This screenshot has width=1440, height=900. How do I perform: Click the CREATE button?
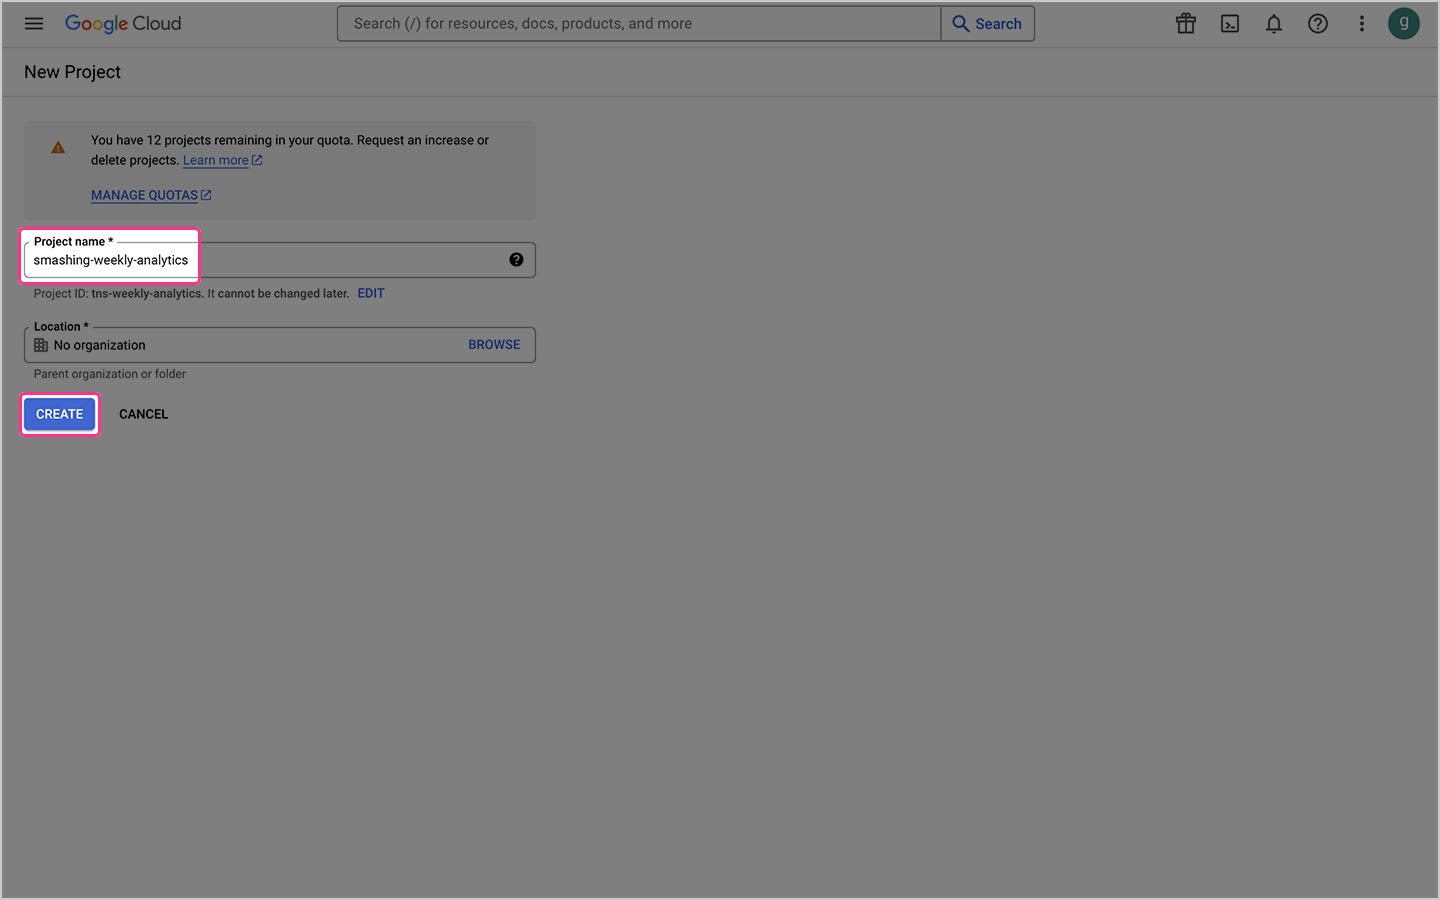pos(59,413)
